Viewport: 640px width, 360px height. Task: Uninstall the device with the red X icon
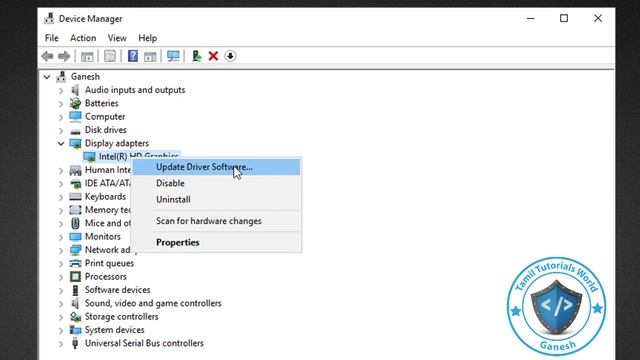(213, 56)
